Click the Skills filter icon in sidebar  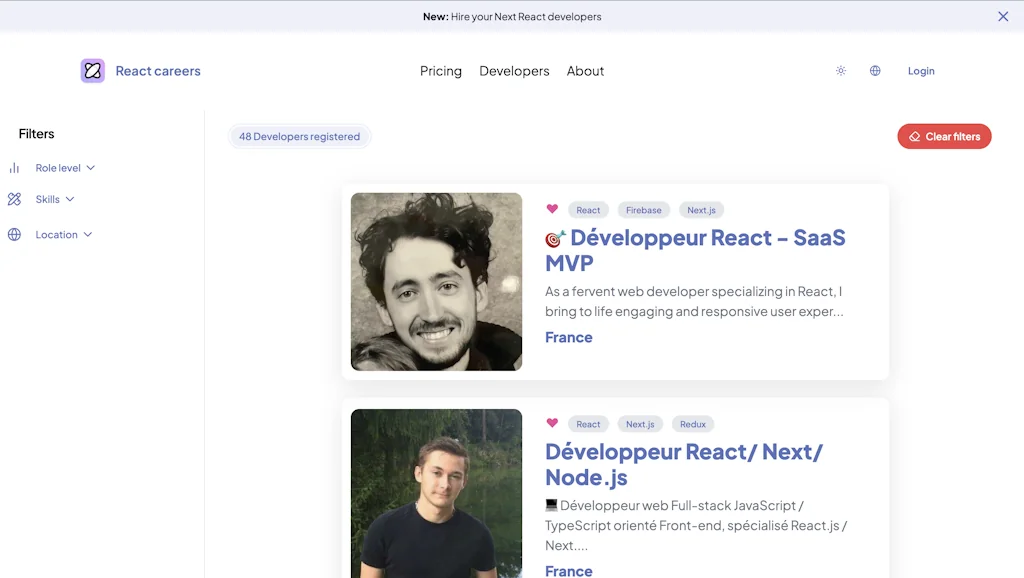[15, 199]
